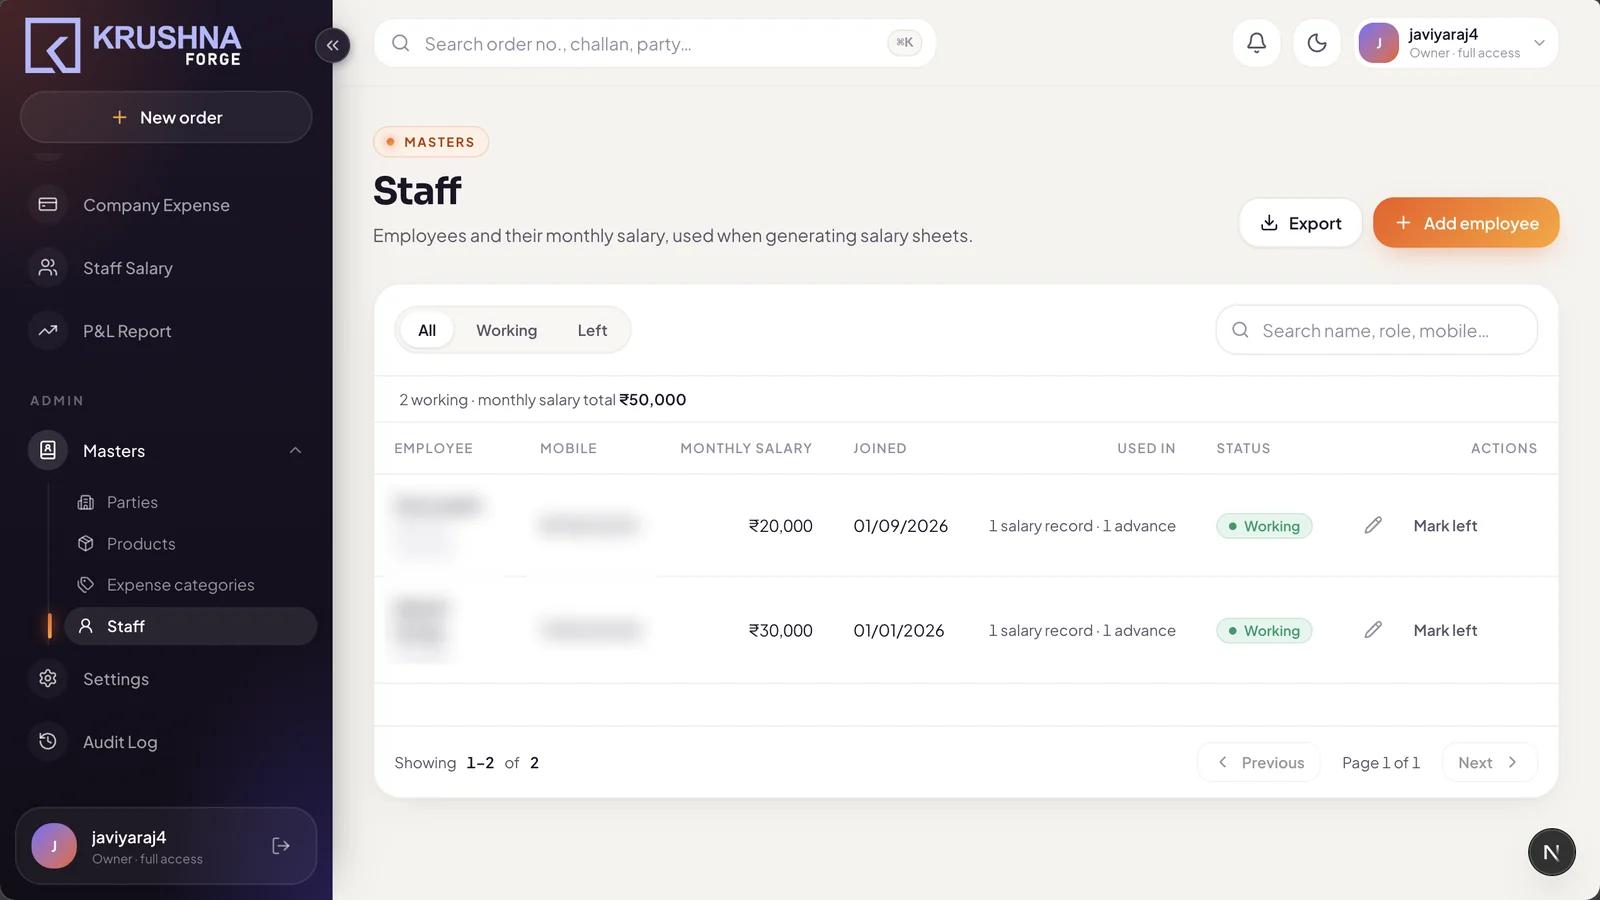Click Working status badge in ₹20,000 row
The height and width of the screenshot is (900, 1600).
tap(1264, 526)
